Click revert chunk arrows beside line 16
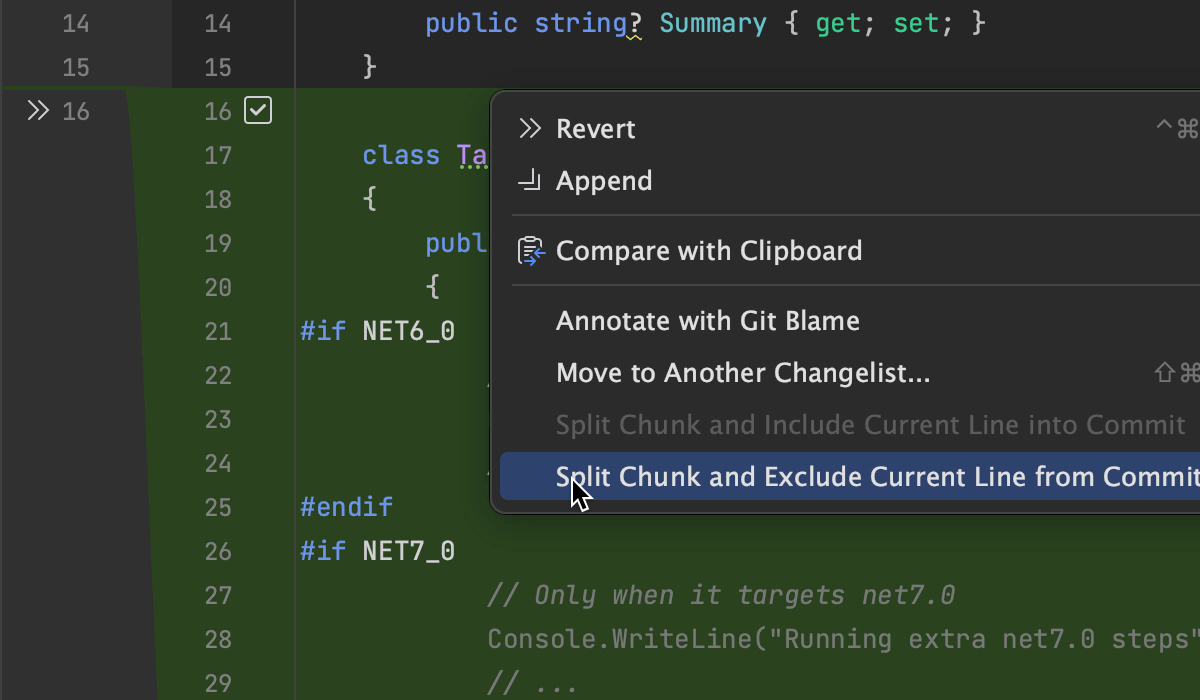The height and width of the screenshot is (700, 1200). coord(38,111)
